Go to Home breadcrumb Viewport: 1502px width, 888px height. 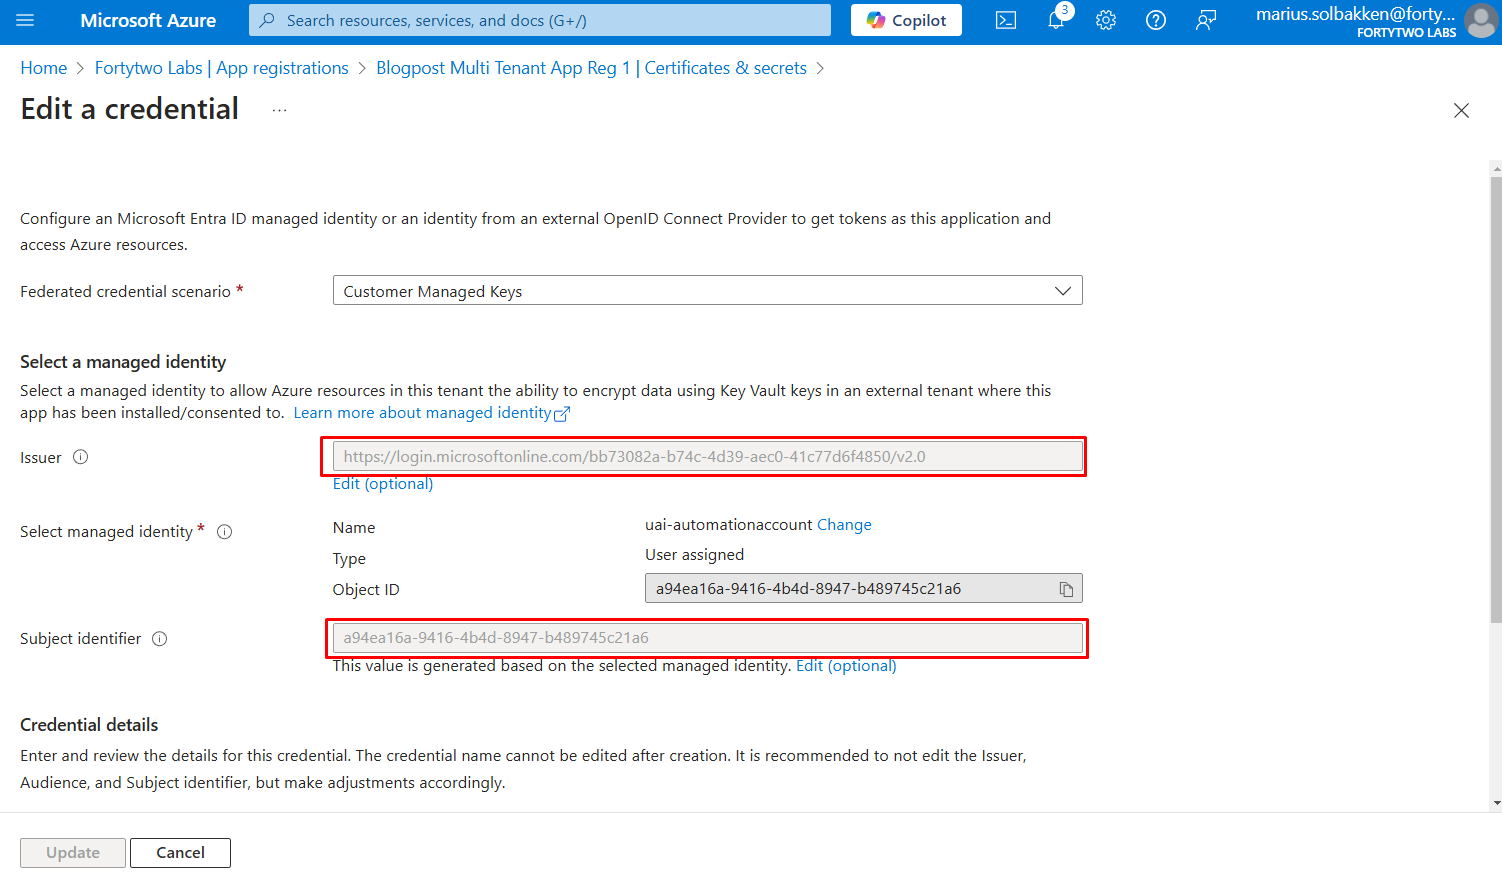44,68
